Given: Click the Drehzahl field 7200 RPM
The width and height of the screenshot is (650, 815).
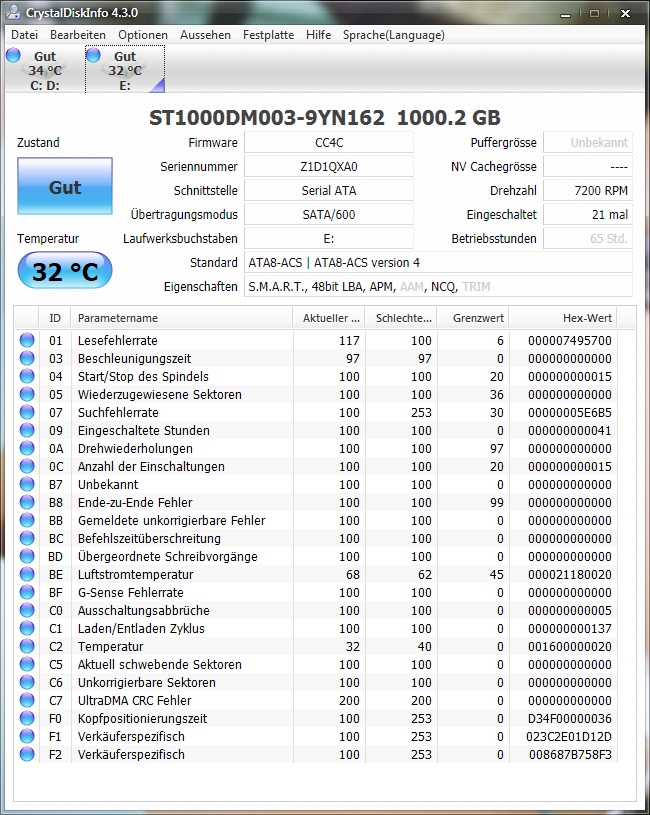Looking at the screenshot, I should [x=588, y=190].
